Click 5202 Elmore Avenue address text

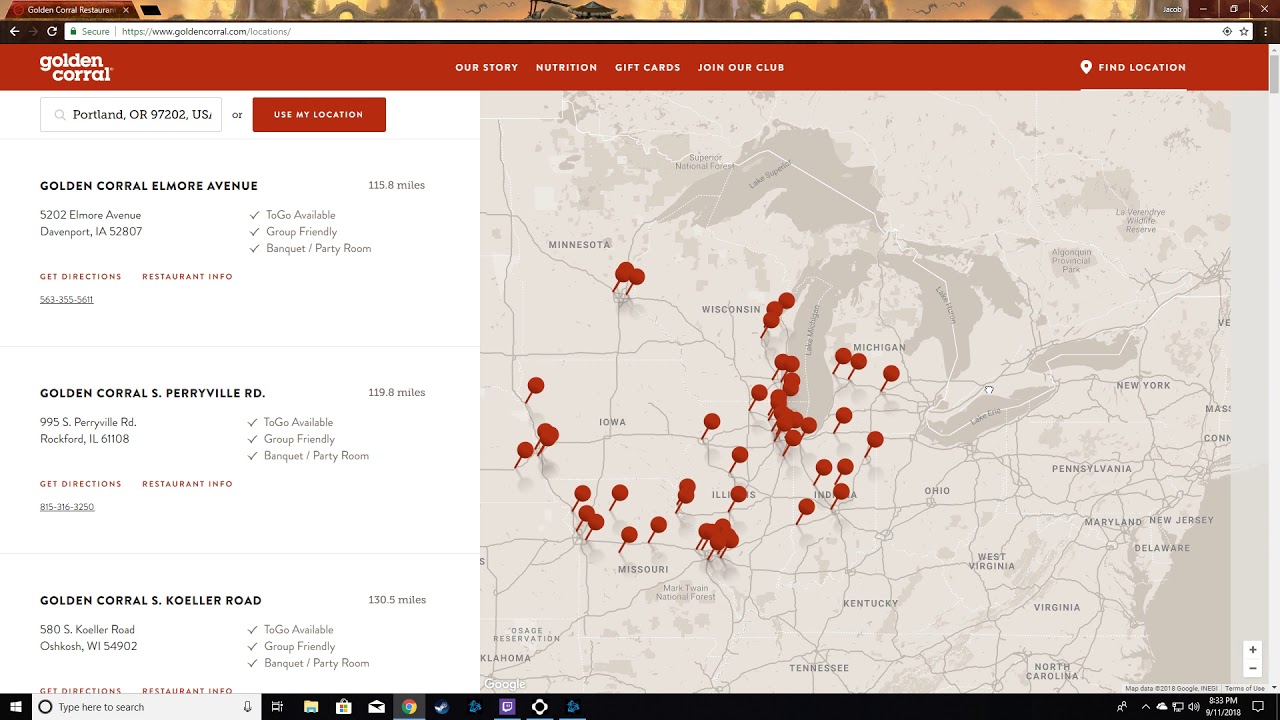90,215
